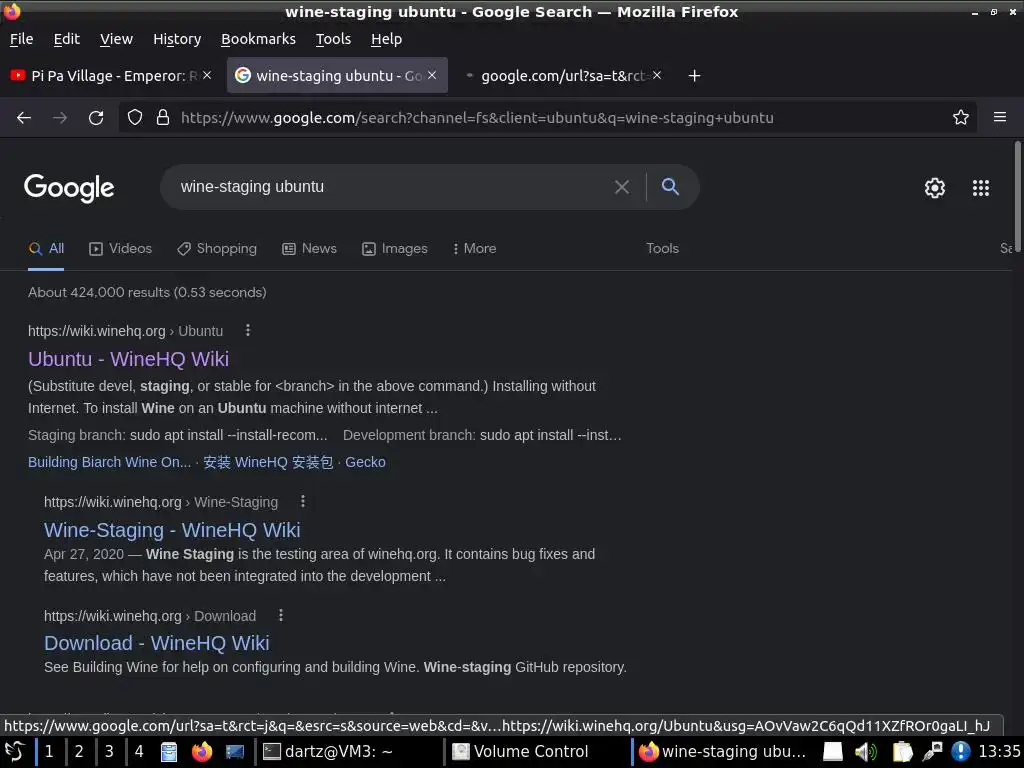Switch to workspace 2
The image size is (1024, 768).
click(x=79, y=752)
